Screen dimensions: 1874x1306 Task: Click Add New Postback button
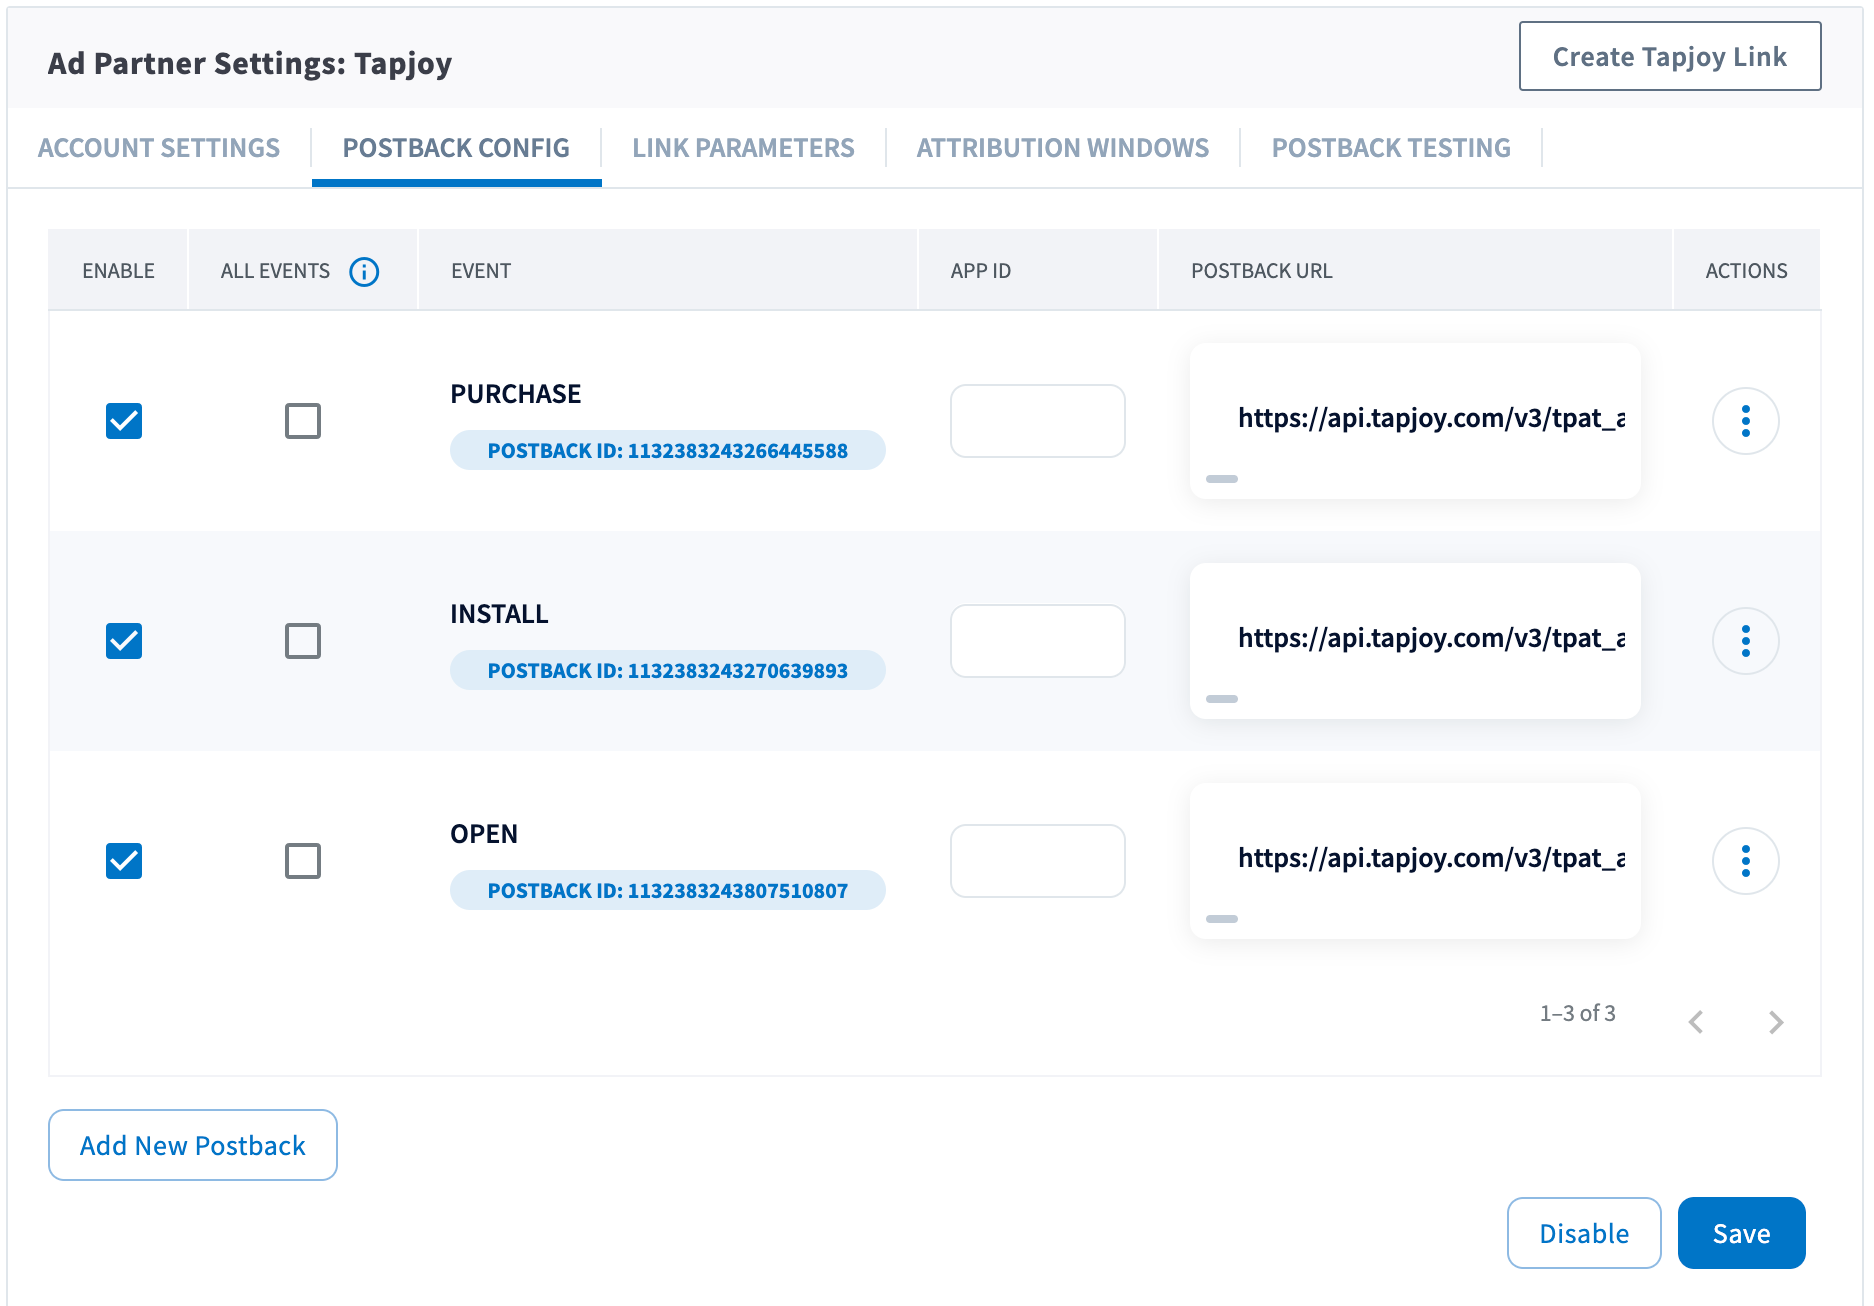193,1145
